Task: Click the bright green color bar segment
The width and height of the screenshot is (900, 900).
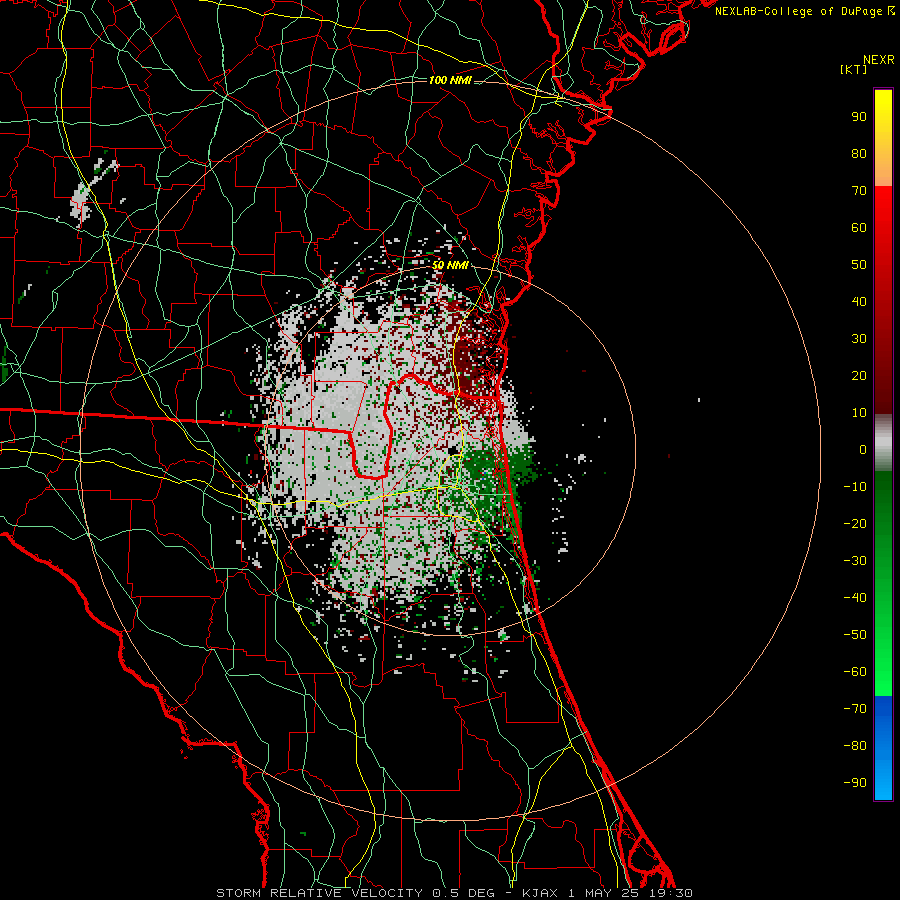Action: (x=883, y=584)
